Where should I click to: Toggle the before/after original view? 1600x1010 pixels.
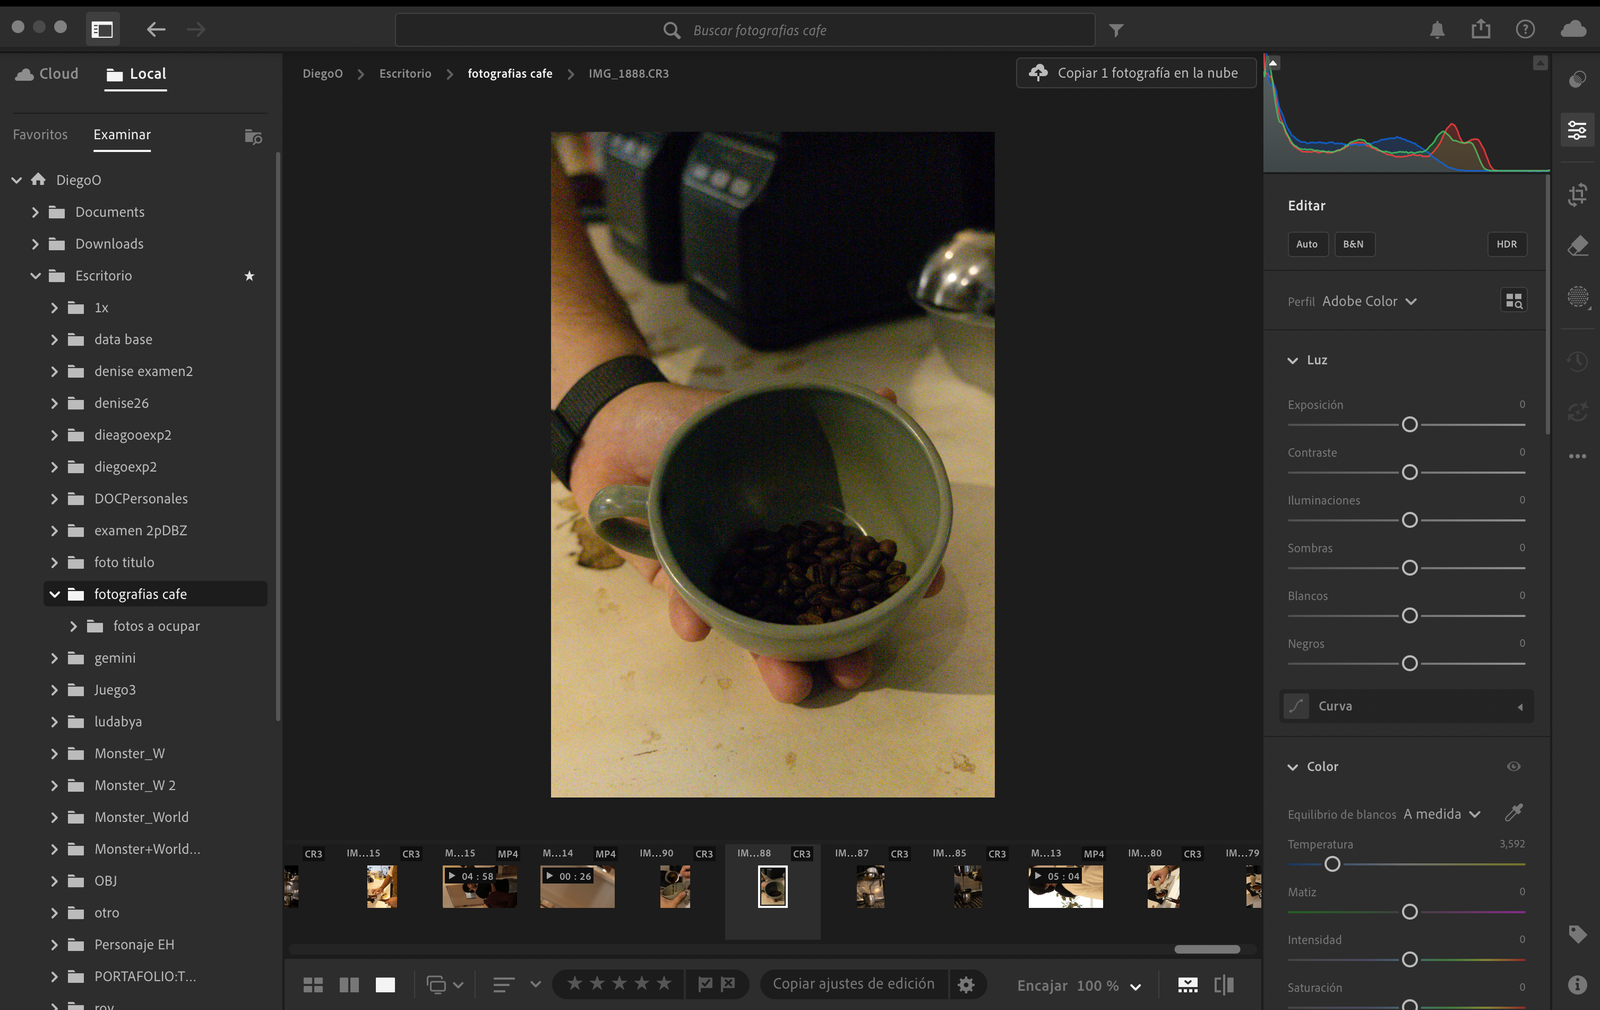pos(1223,985)
